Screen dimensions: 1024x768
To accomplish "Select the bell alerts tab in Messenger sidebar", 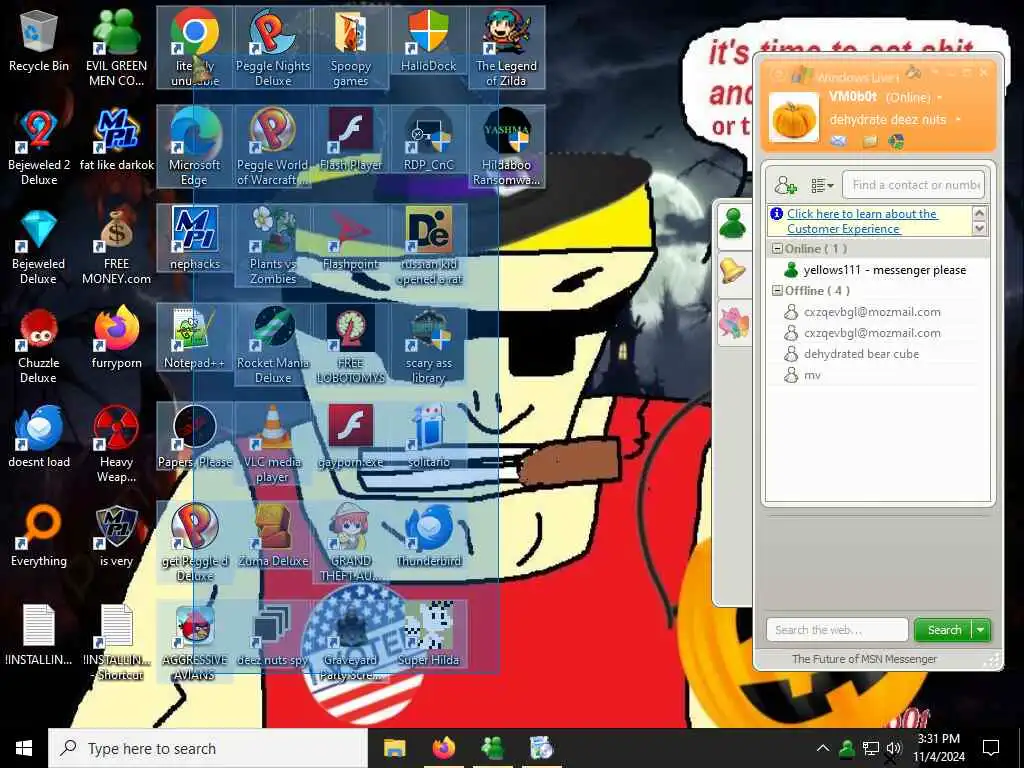I will coord(733,271).
